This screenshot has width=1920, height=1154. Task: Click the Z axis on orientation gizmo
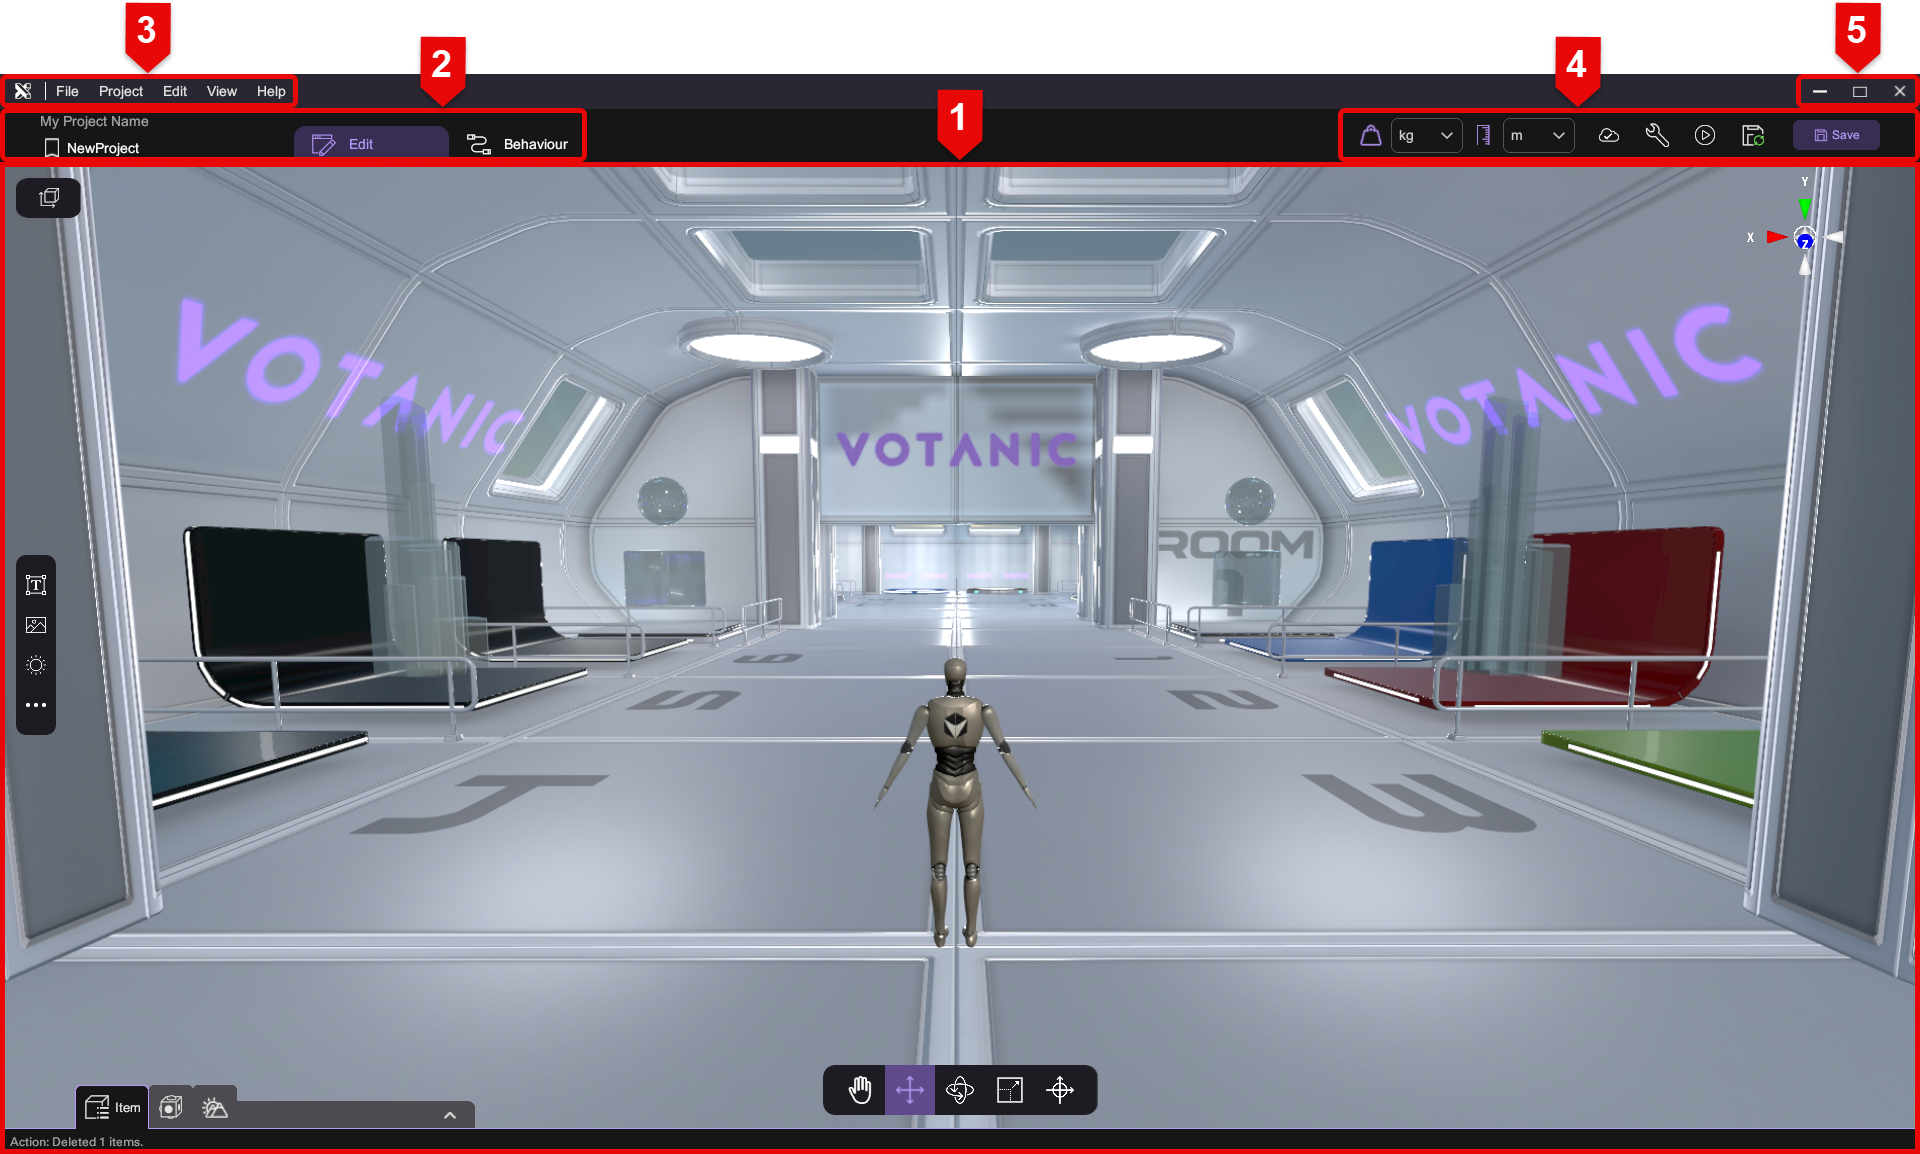pos(1805,241)
